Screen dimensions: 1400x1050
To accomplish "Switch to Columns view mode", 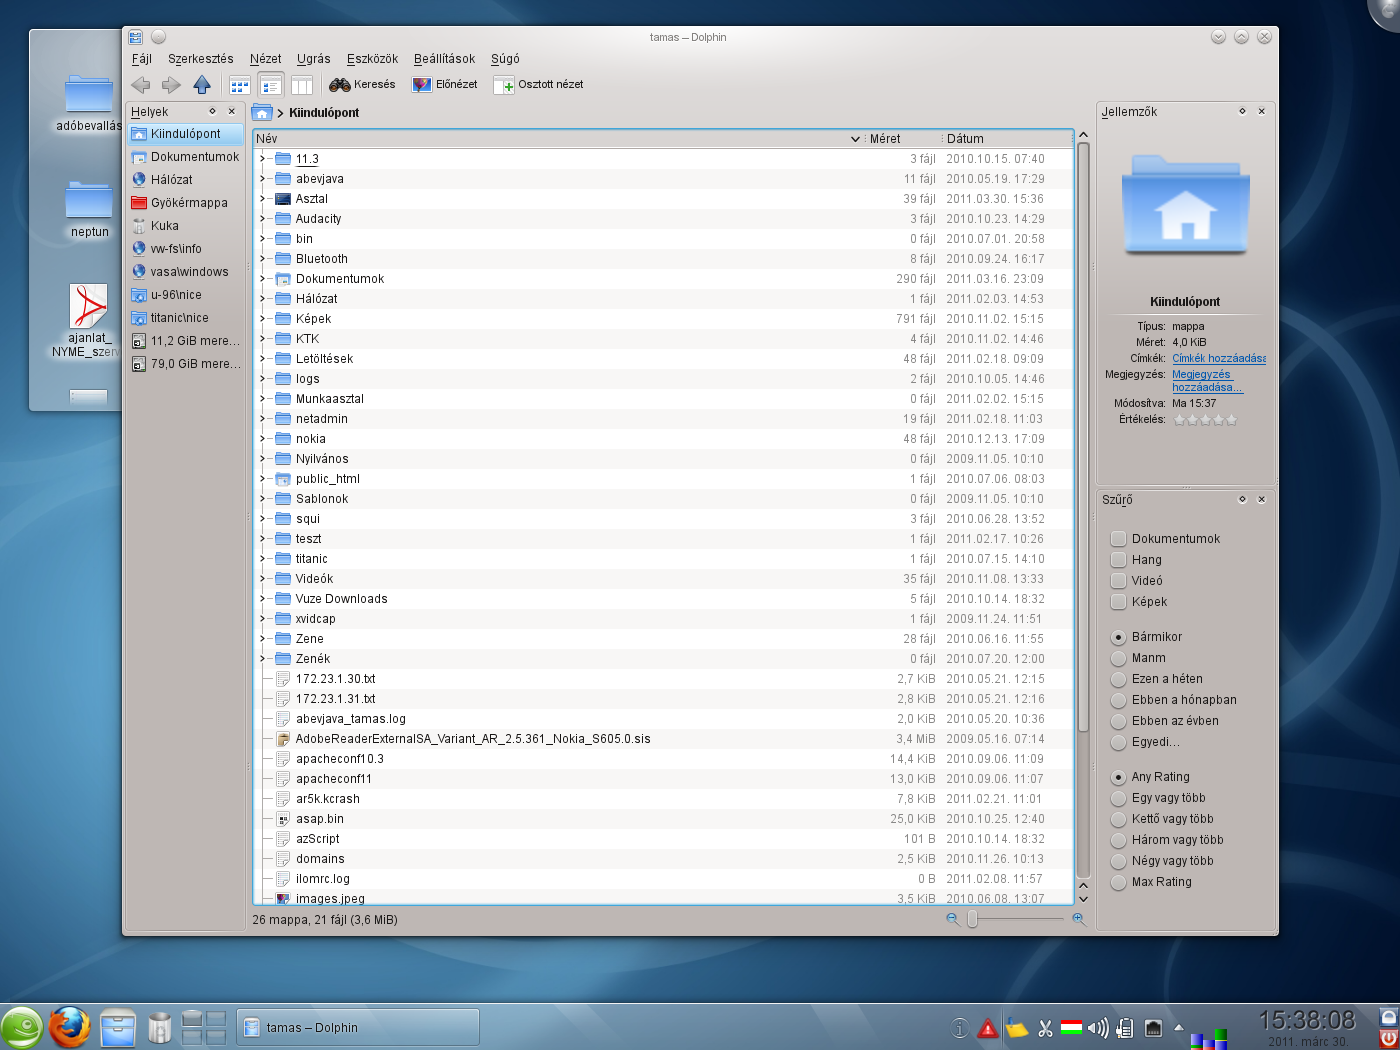I will click(x=302, y=85).
